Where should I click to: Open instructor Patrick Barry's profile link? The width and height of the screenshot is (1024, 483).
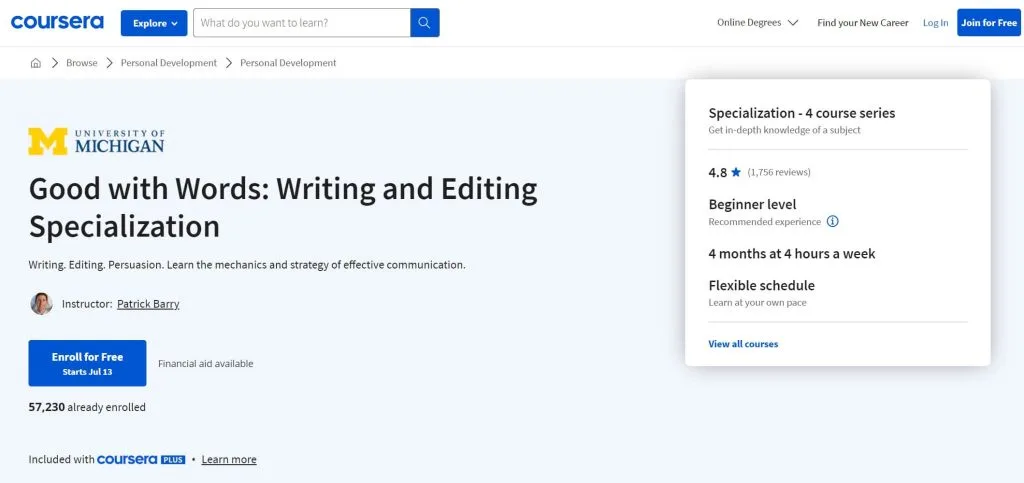coord(148,304)
